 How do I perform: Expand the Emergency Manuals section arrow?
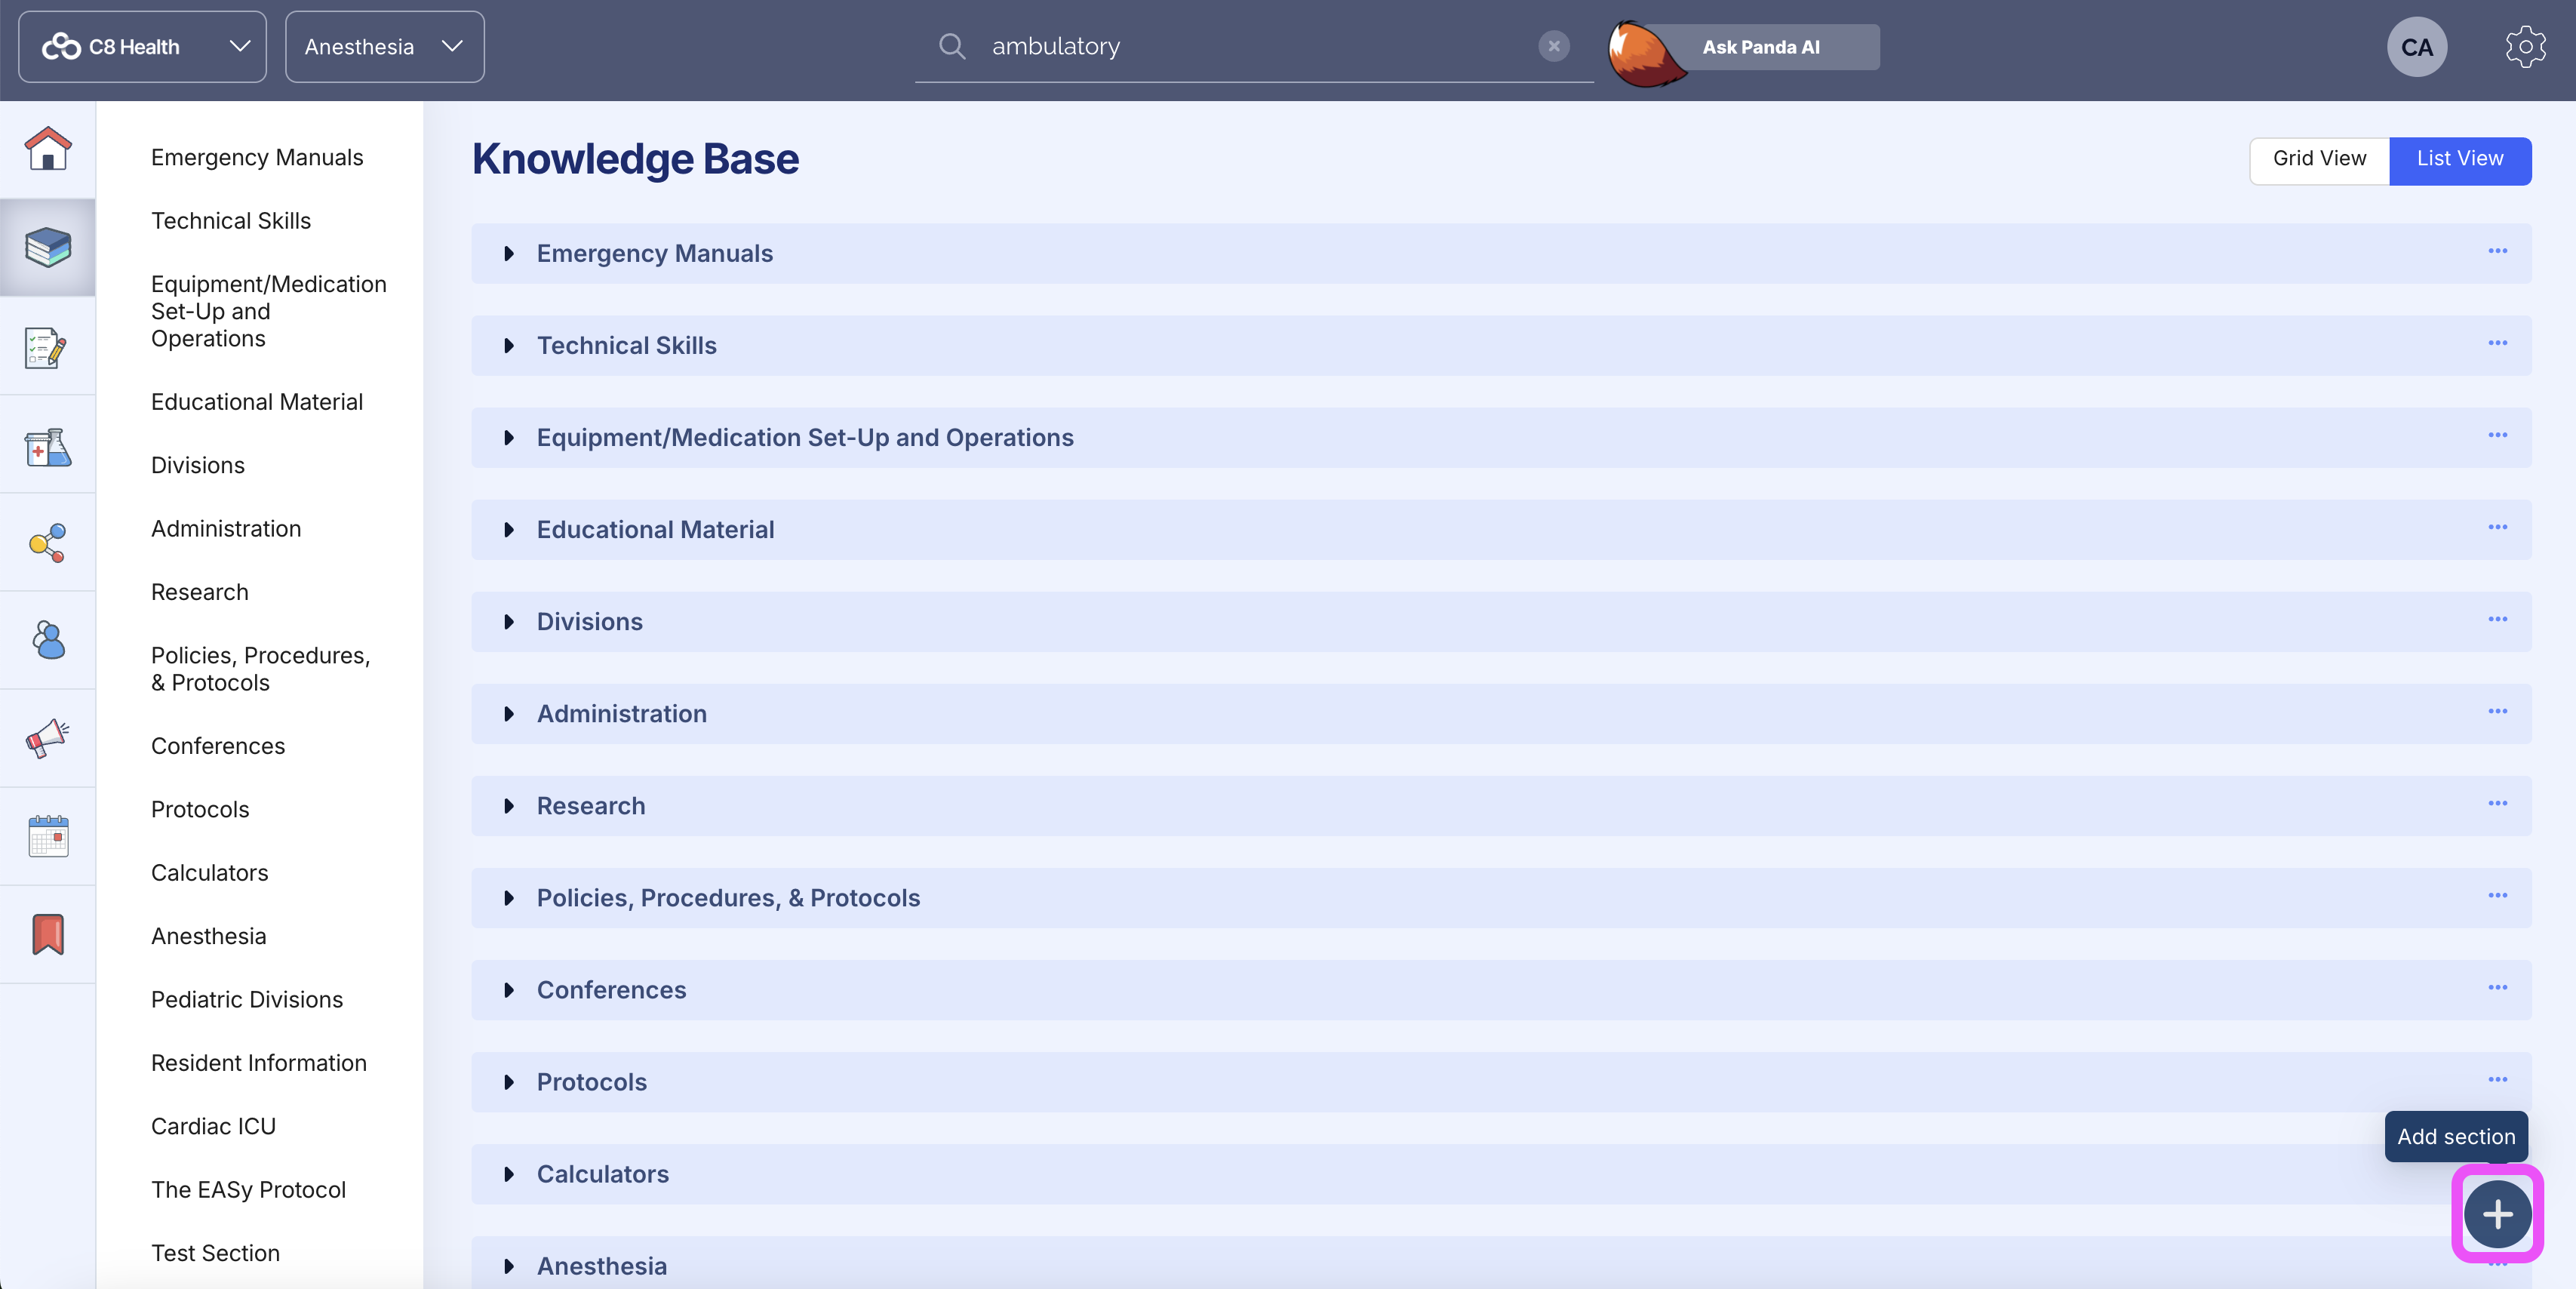[x=509, y=254]
